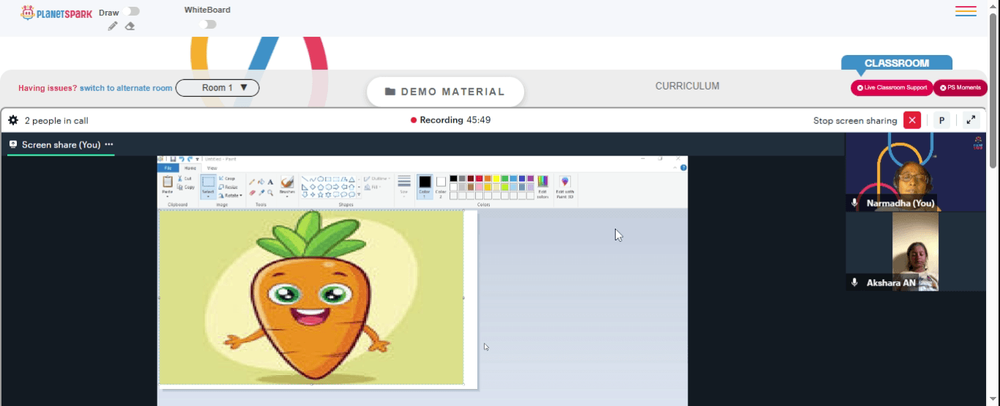
Task: Click the Brushes icon in Paint
Action: click(x=287, y=182)
